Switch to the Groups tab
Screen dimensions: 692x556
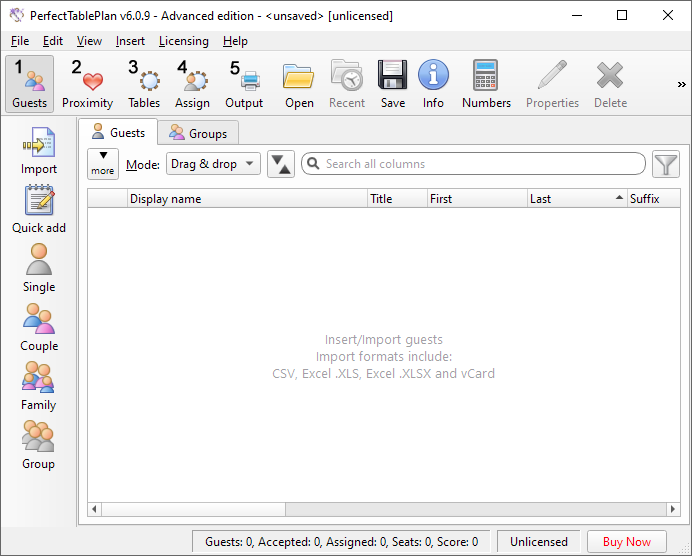pyautogui.click(x=199, y=133)
